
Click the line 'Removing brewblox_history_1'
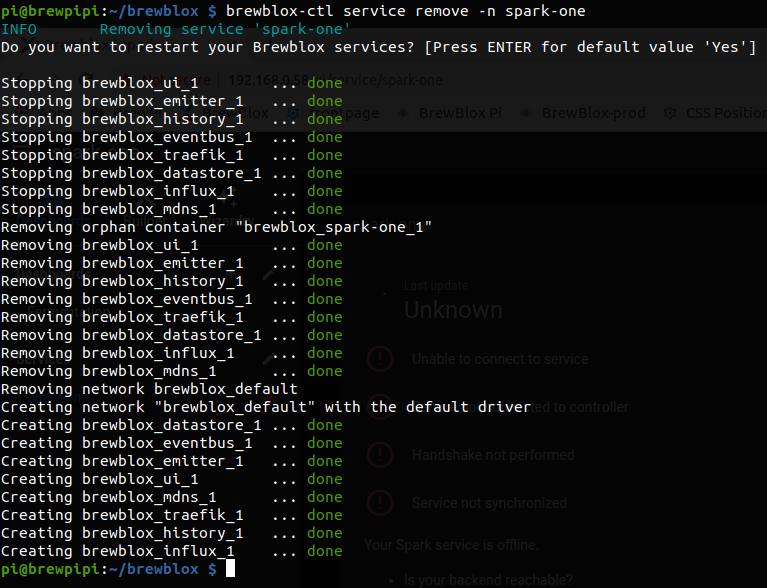pos(172,281)
